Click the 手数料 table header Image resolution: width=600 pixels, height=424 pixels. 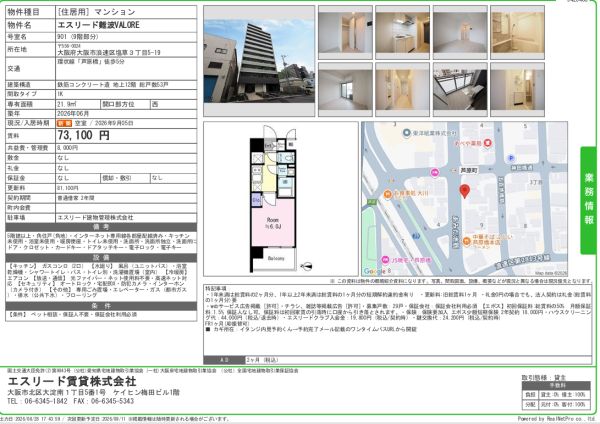[x=557, y=385]
